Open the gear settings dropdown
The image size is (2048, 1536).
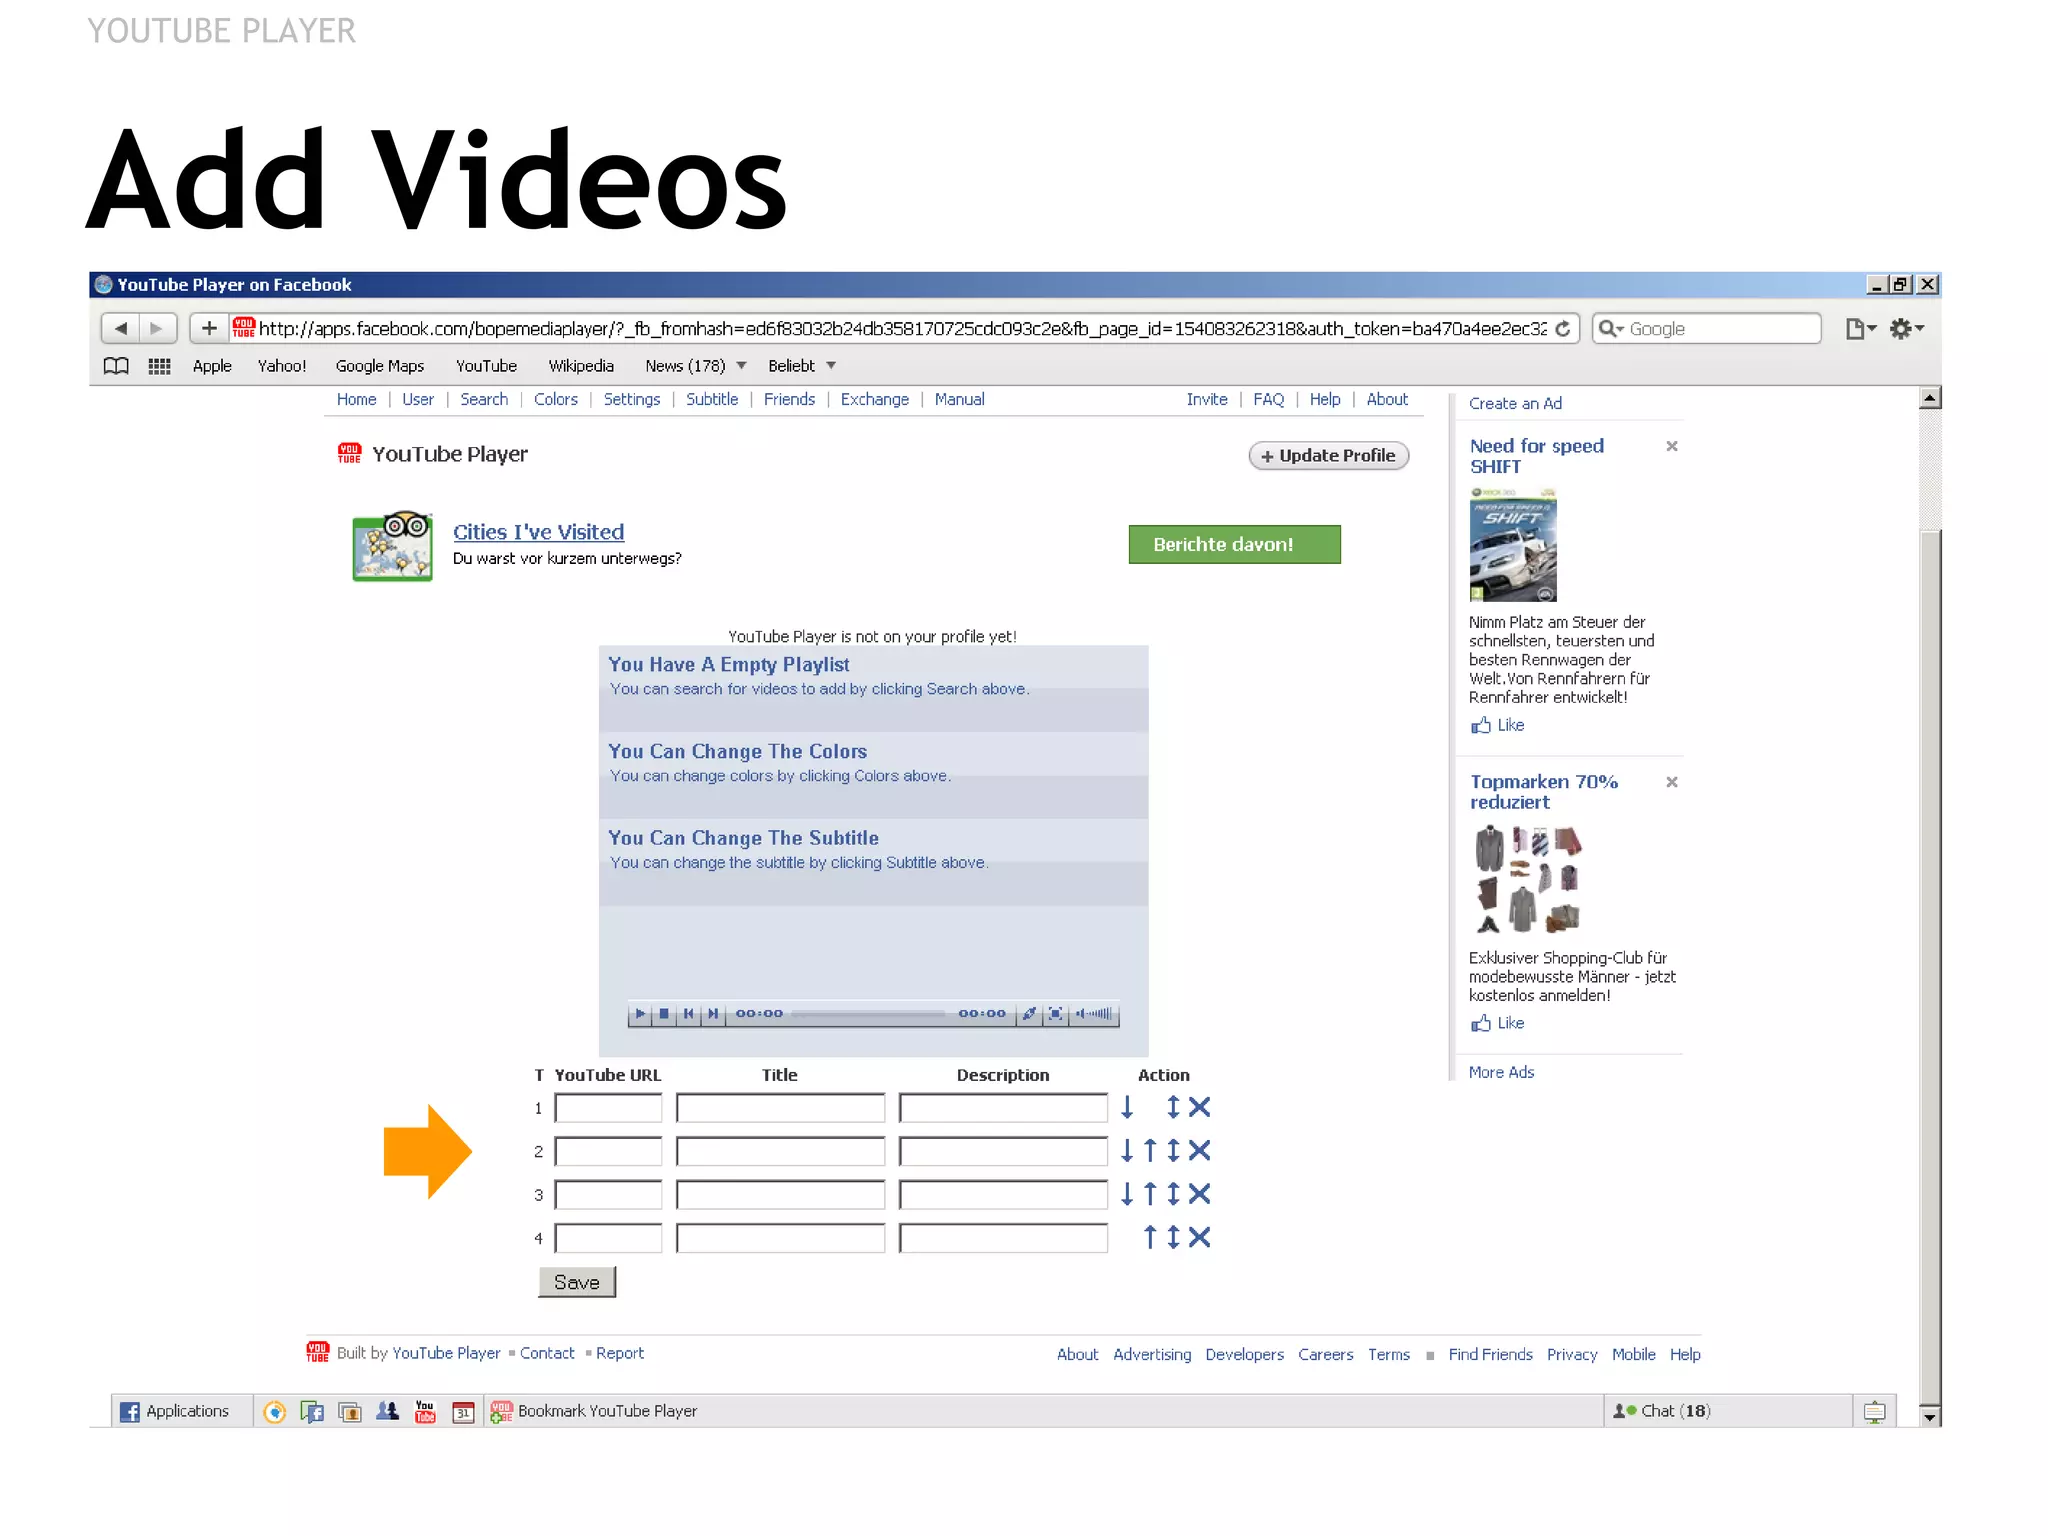(x=1907, y=329)
